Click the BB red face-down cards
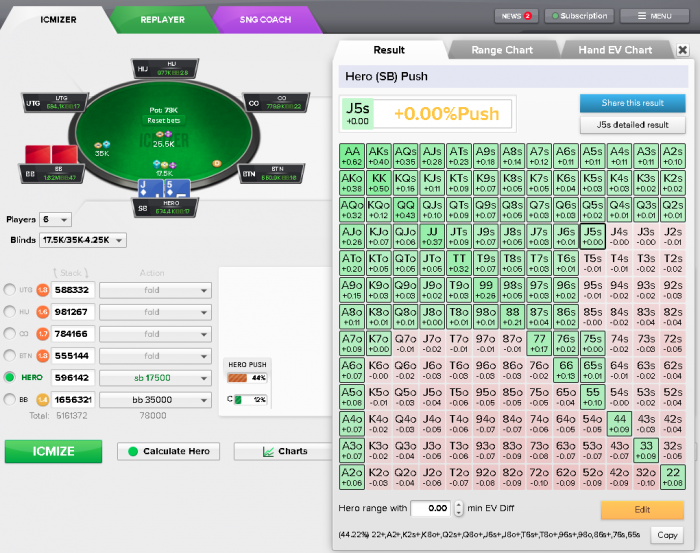This screenshot has width=700, height=553. click(x=51, y=154)
